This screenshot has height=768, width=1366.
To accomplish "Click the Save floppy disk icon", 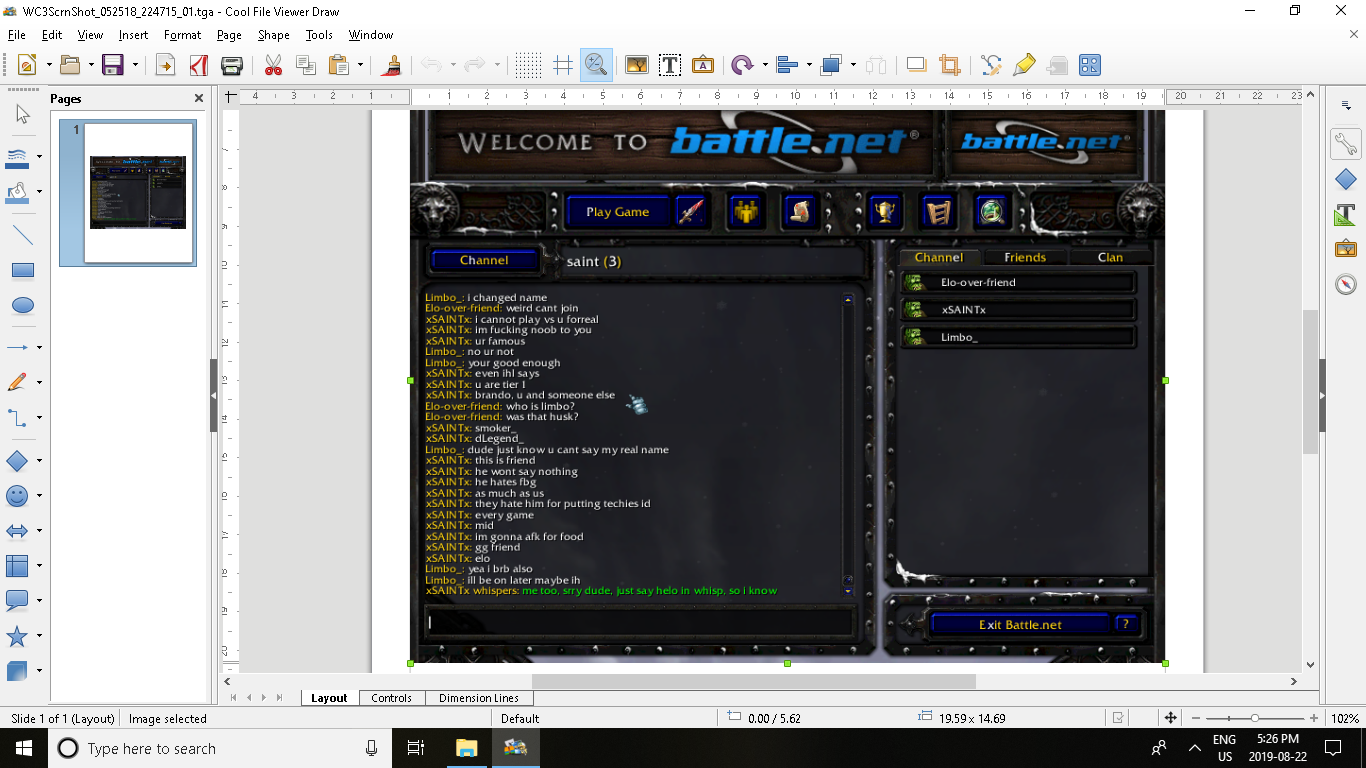I will pyautogui.click(x=113, y=65).
